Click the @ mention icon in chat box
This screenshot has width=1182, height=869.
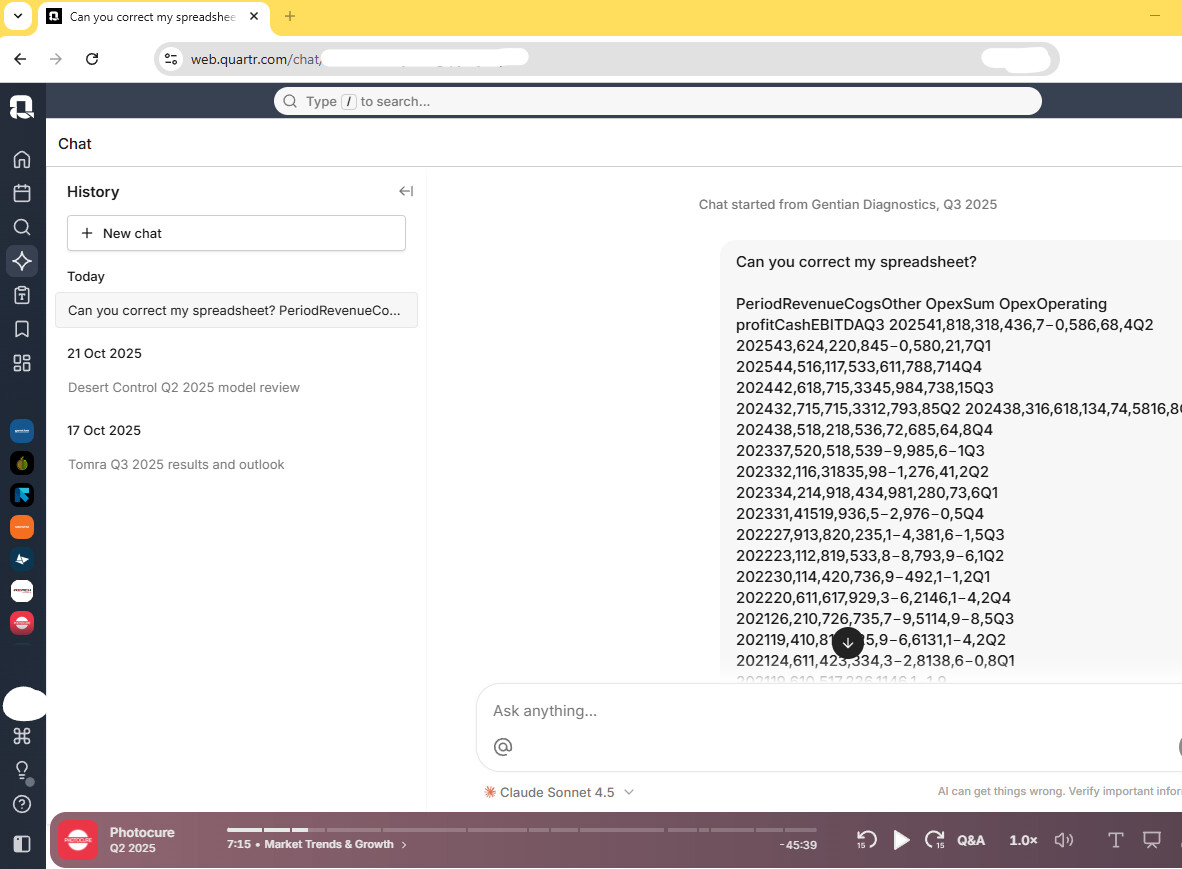coord(504,746)
